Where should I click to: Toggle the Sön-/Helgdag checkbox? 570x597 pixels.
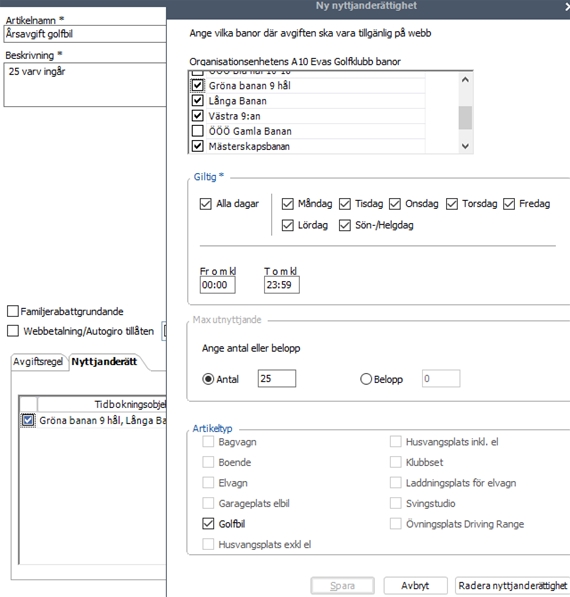345,225
